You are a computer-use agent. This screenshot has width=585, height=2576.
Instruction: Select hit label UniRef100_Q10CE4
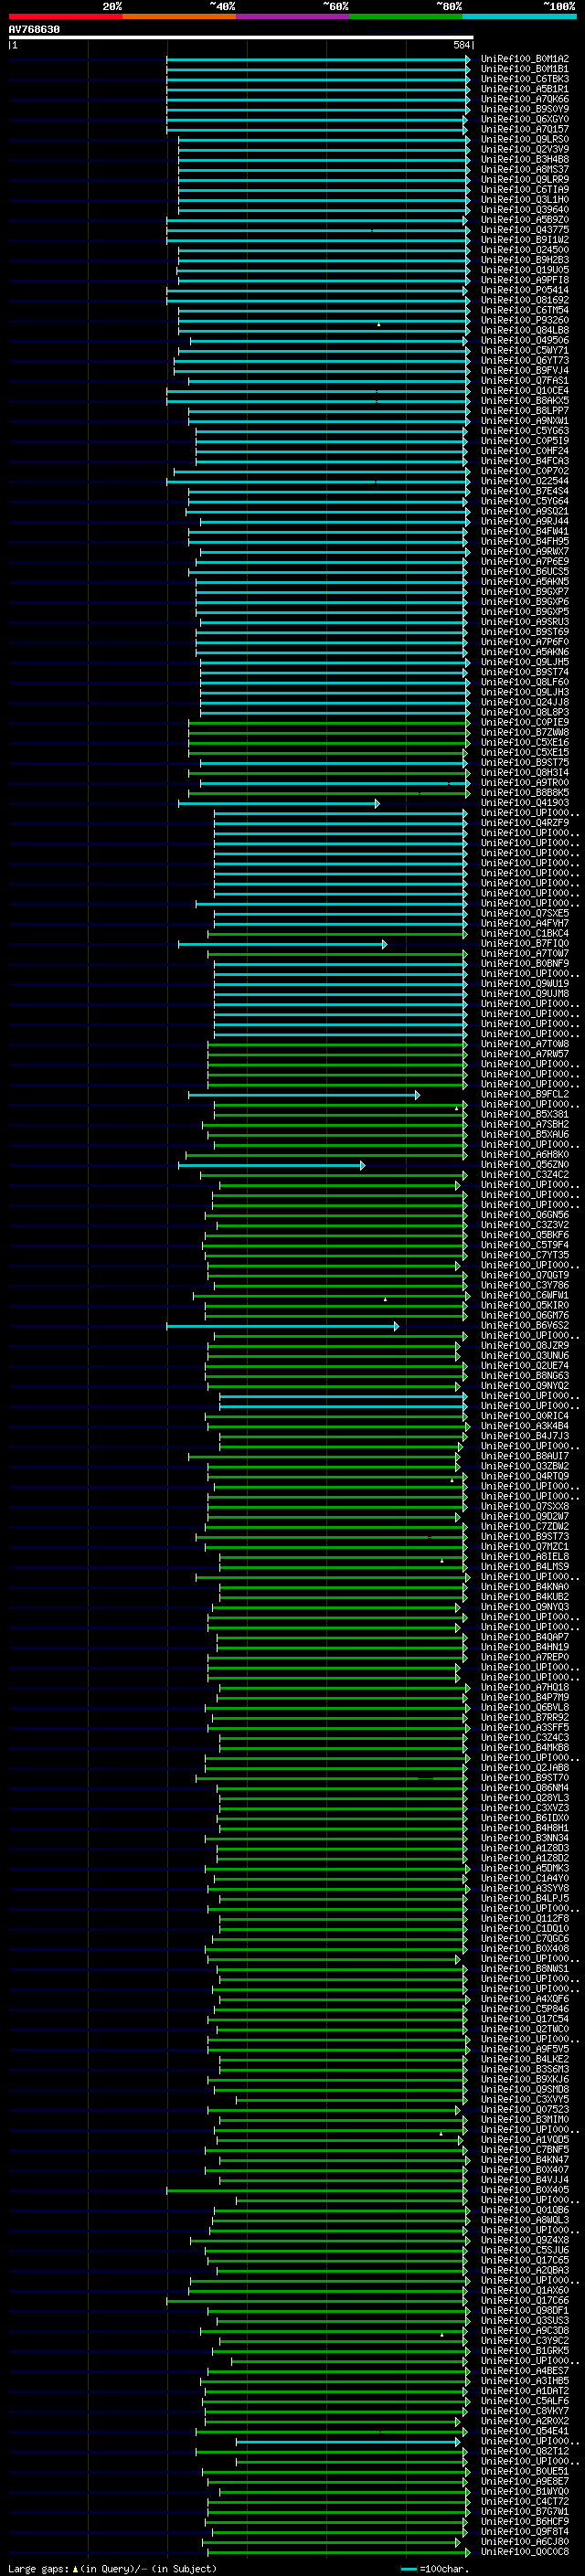click(525, 392)
